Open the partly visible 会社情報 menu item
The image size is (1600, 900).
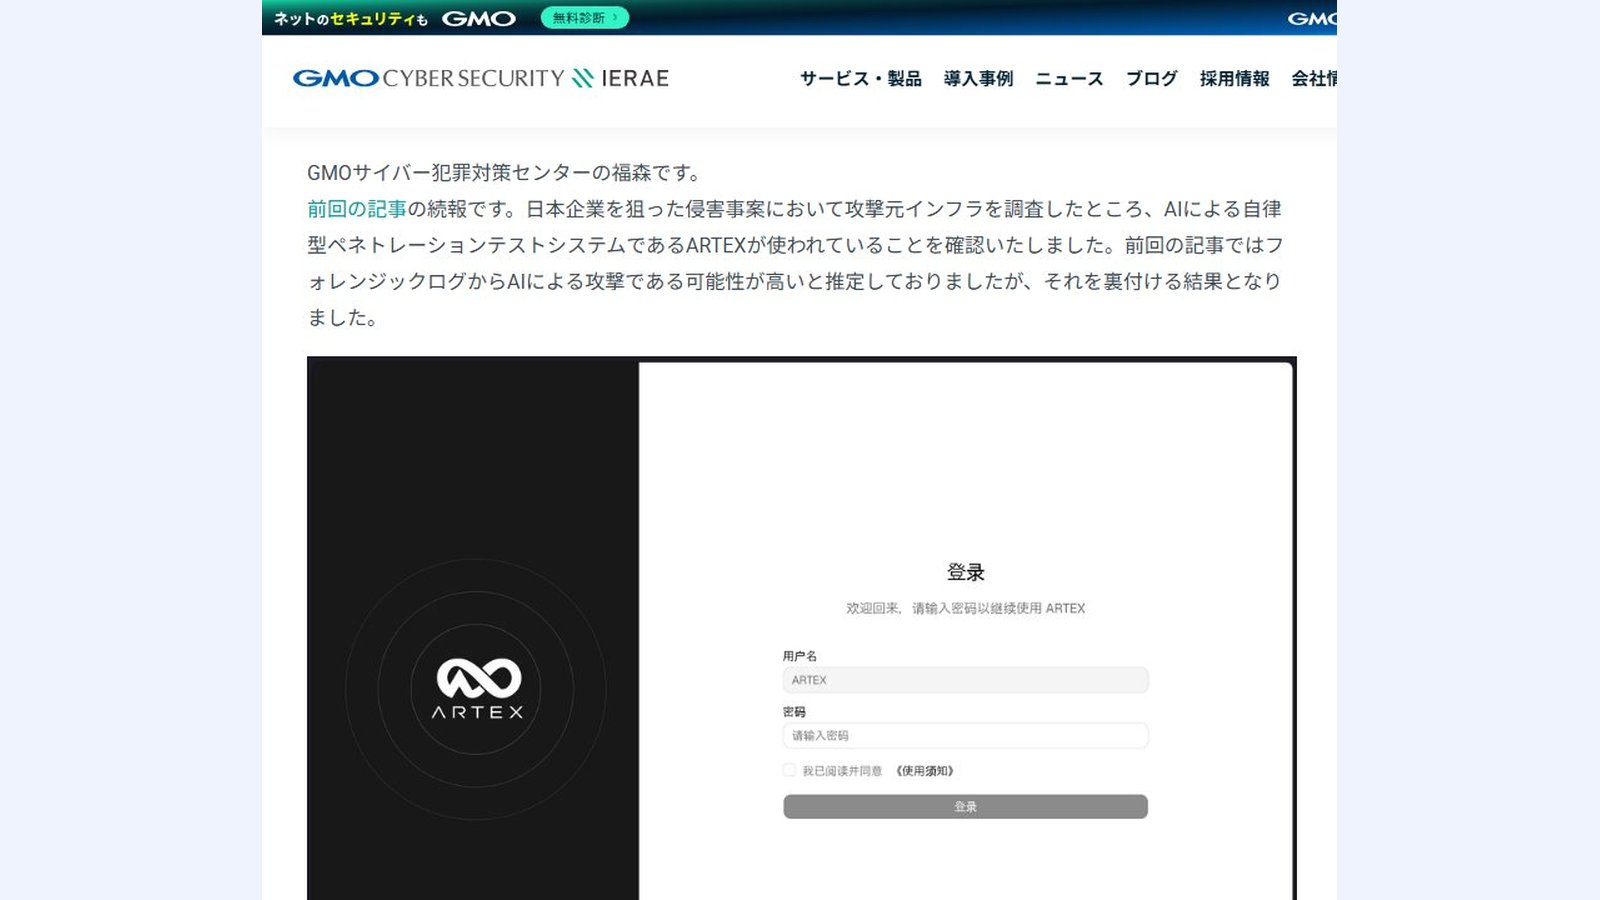coord(1314,78)
